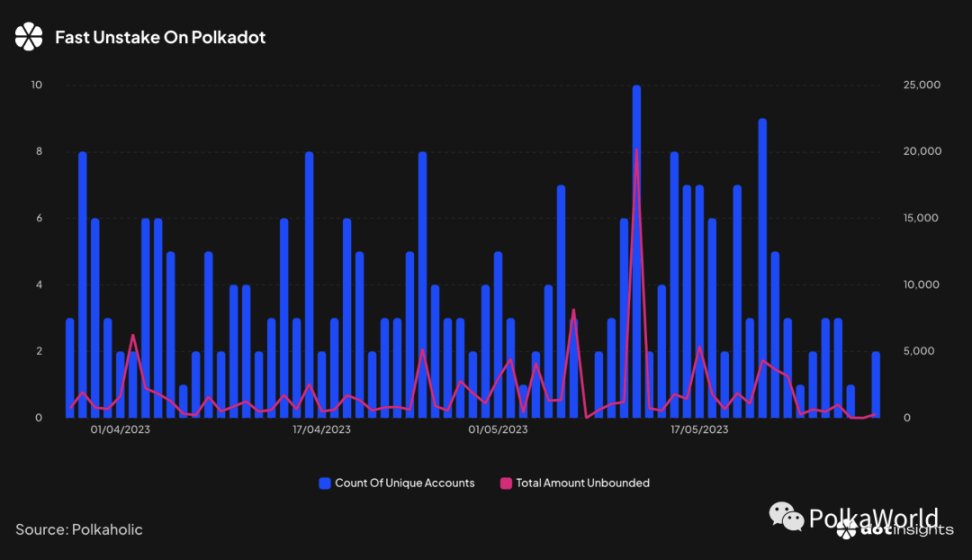Click the blue bar reaching 9 accounts
Image resolution: width=972 pixels, height=560 pixels.
tap(762, 268)
